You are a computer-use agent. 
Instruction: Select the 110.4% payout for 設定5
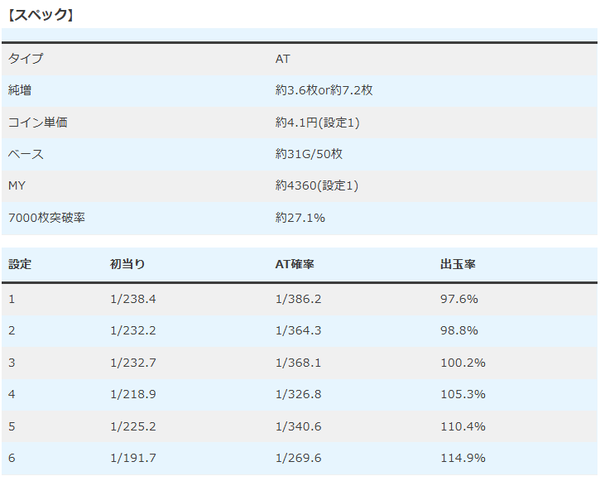(463, 426)
